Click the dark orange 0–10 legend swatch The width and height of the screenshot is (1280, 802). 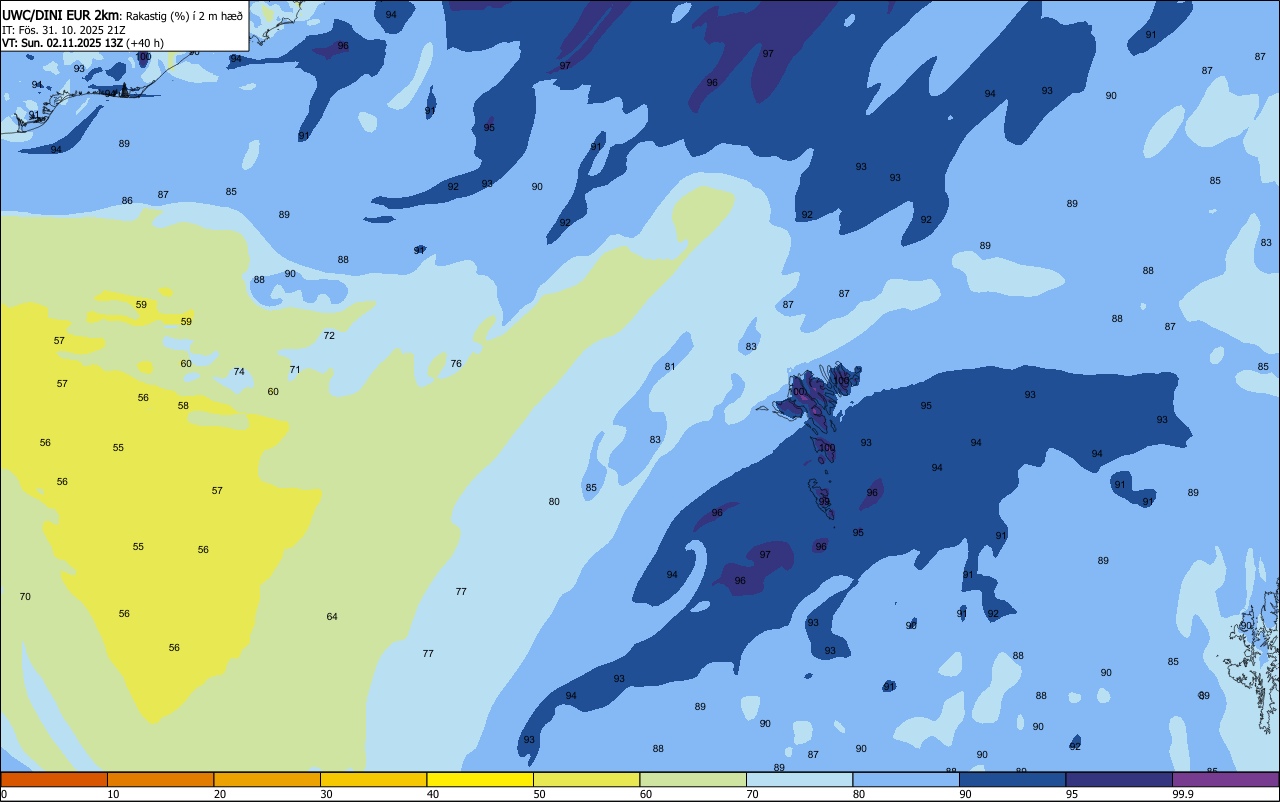(x=54, y=779)
